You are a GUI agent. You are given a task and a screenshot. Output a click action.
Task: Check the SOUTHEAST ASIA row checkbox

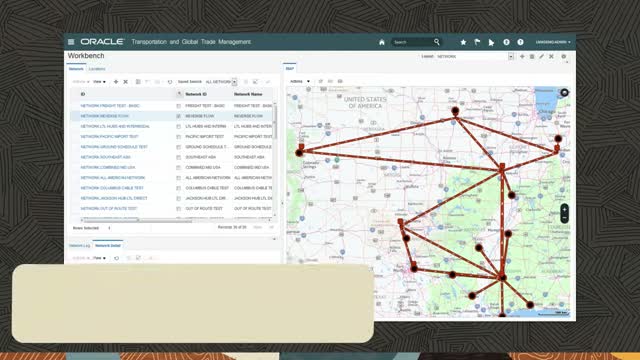178,157
